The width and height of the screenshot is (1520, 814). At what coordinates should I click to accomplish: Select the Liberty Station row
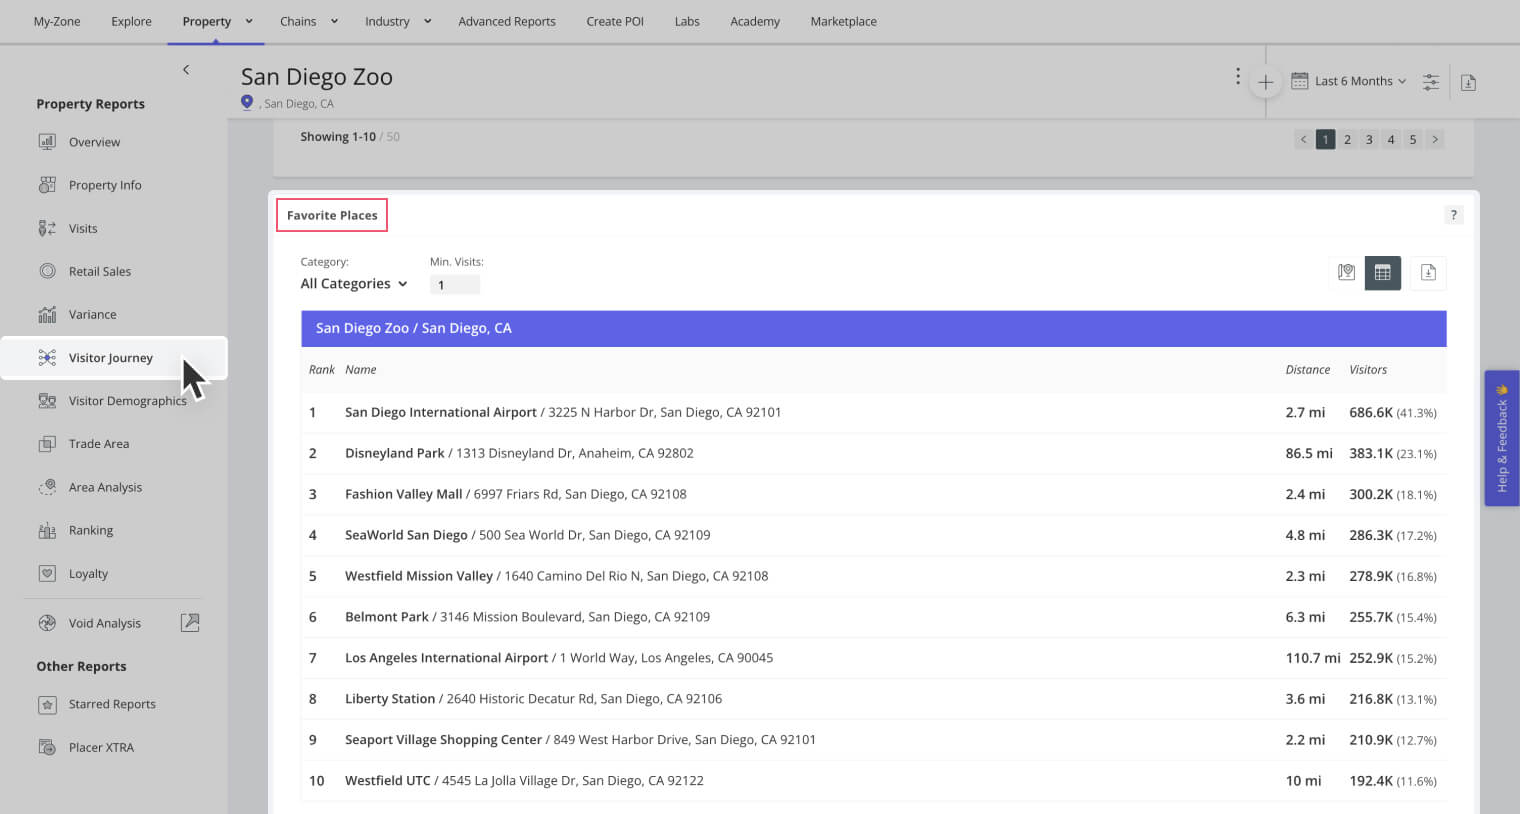coord(873,699)
